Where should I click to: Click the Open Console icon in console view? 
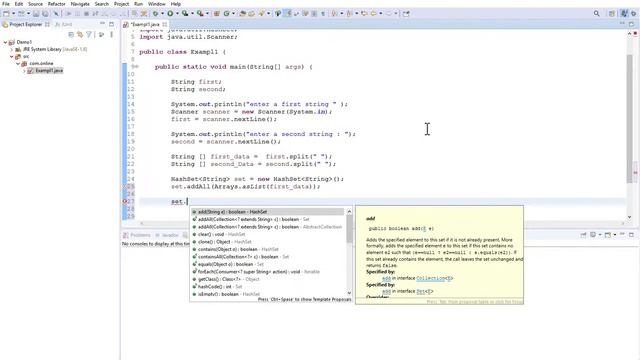(608, 235)
